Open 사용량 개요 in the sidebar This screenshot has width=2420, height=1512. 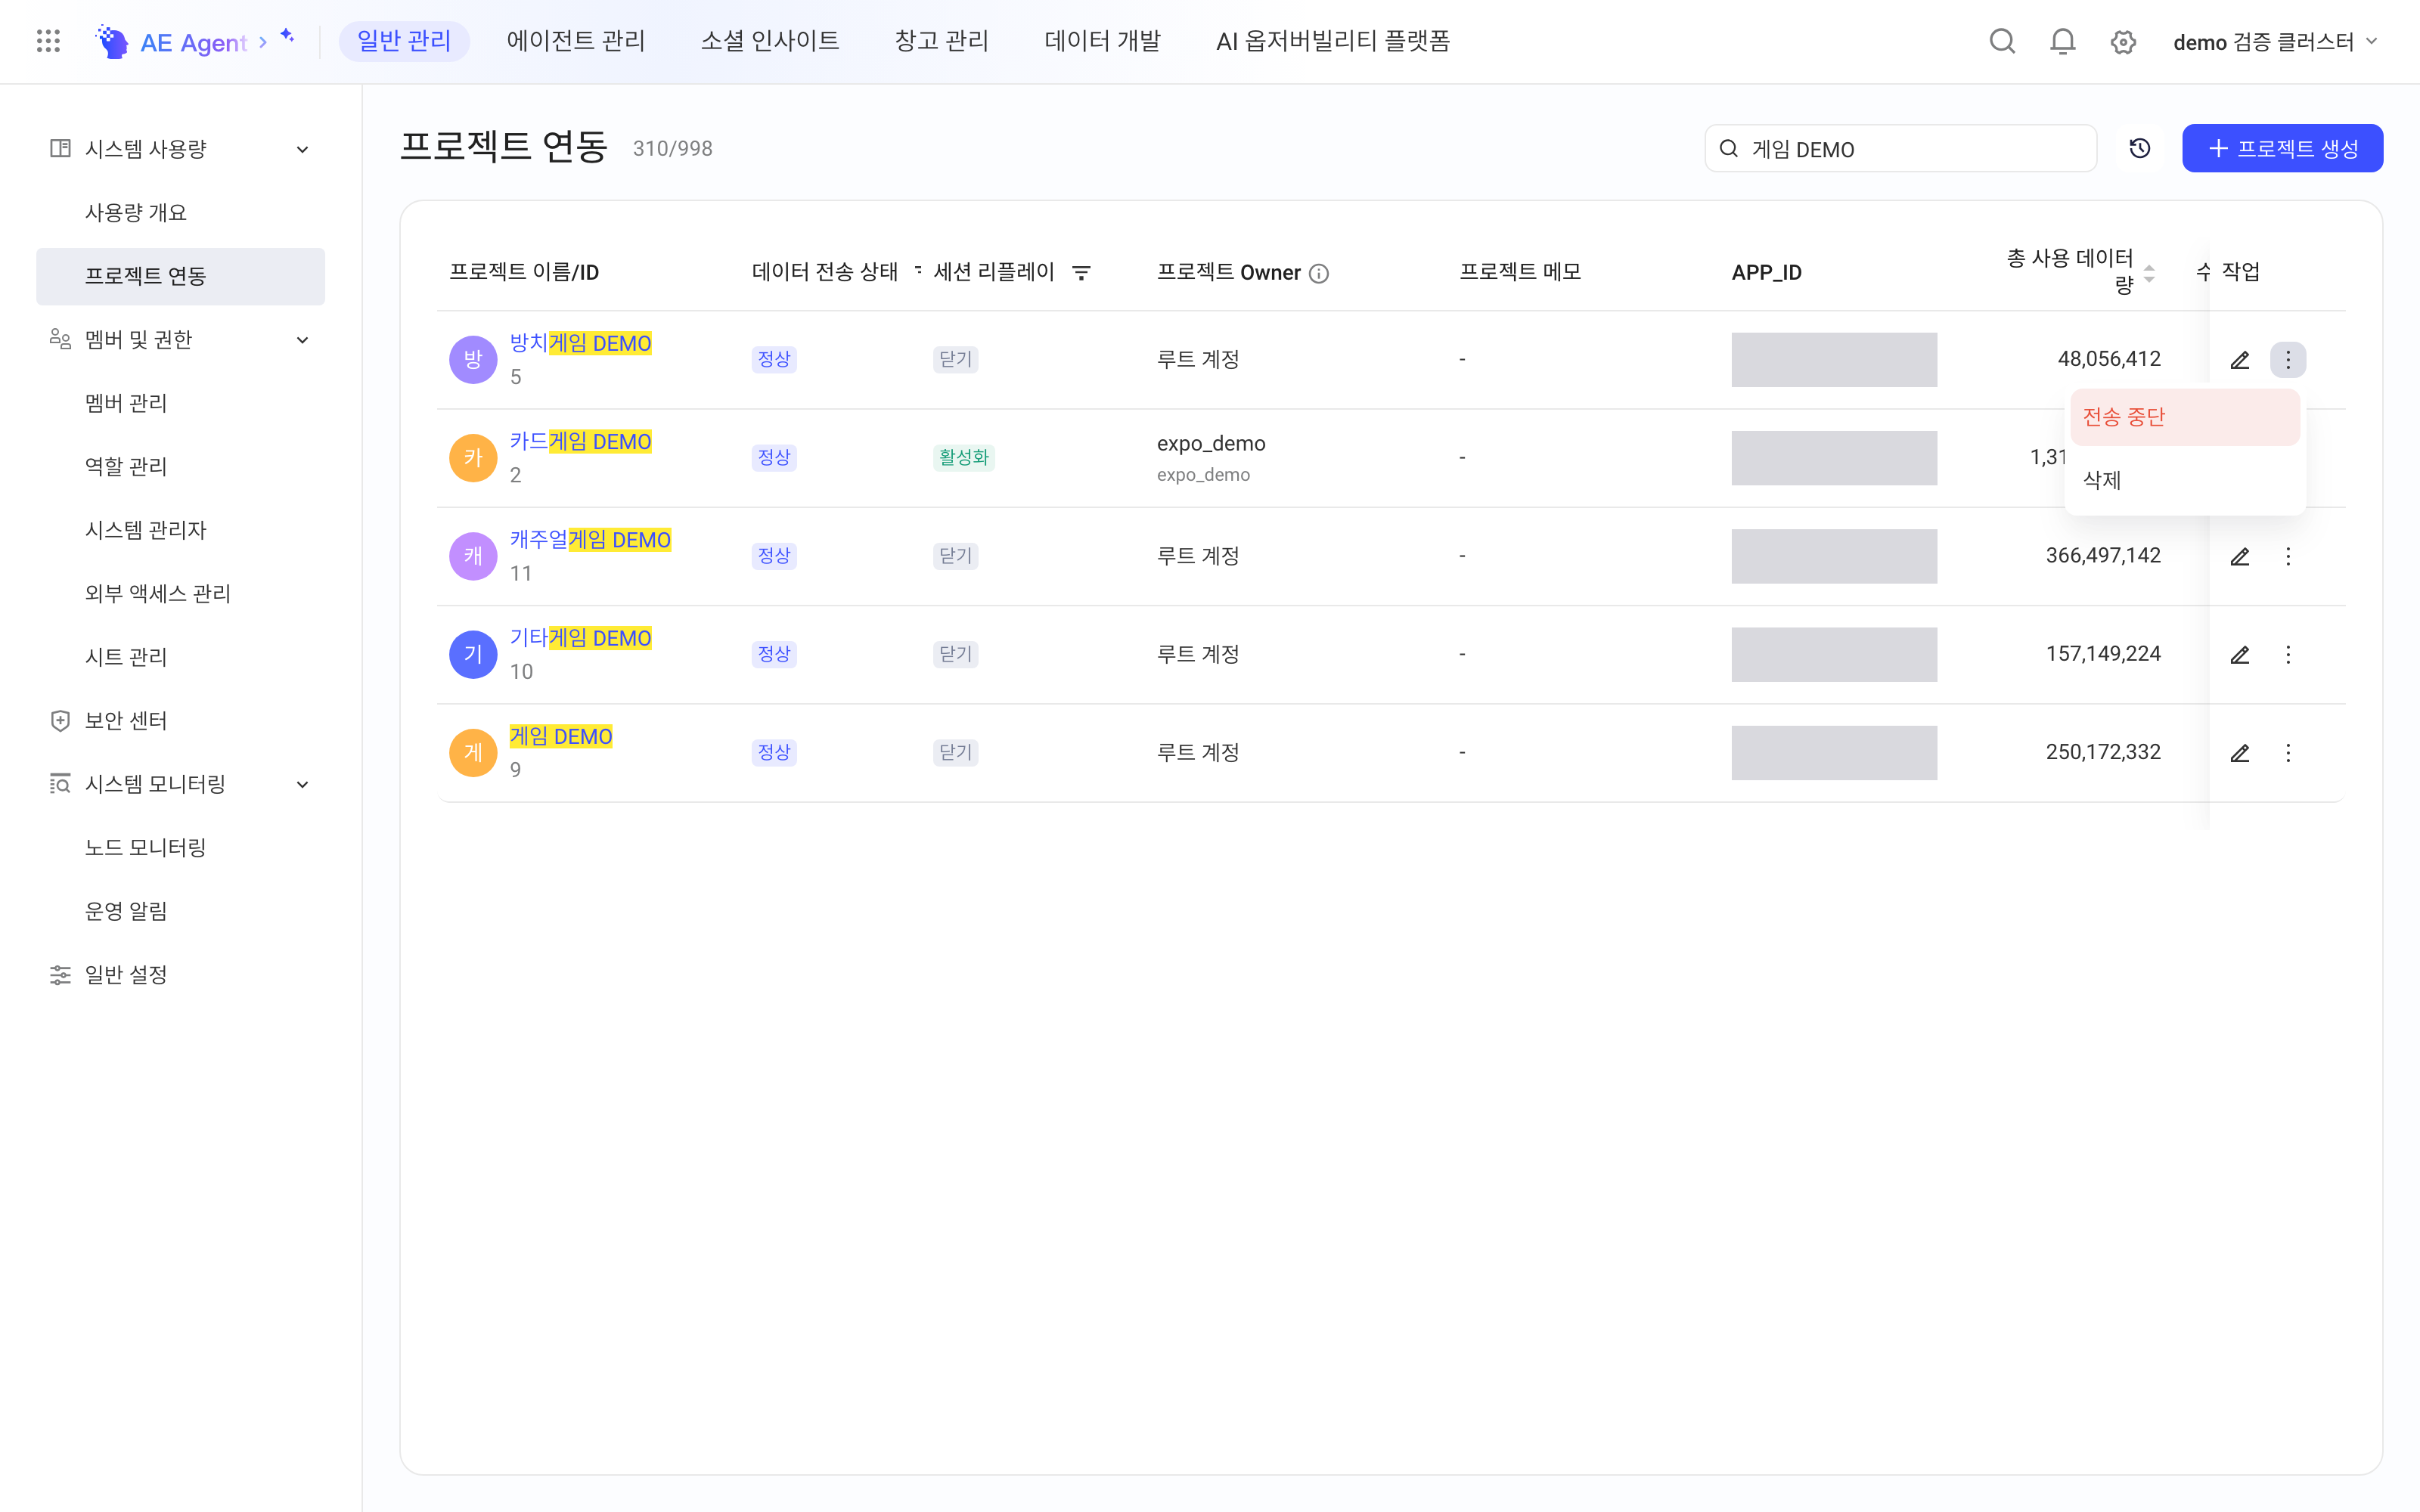click(181, 212)
